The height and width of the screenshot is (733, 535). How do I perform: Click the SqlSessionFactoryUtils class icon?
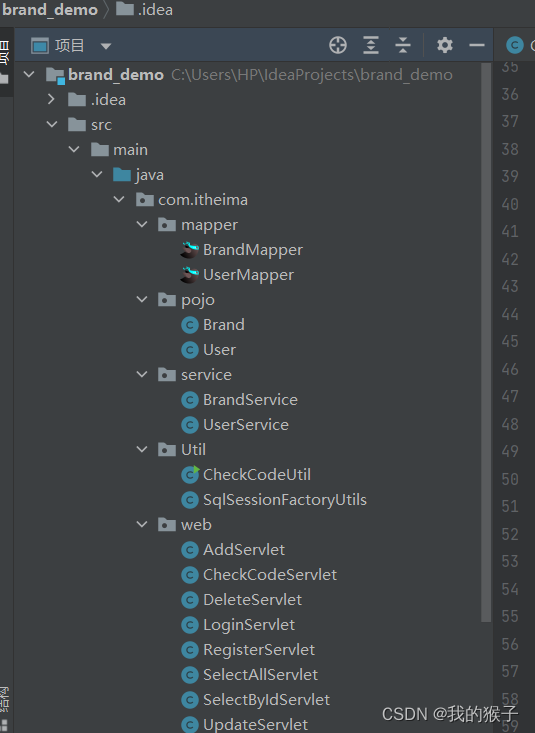(189, 500)
